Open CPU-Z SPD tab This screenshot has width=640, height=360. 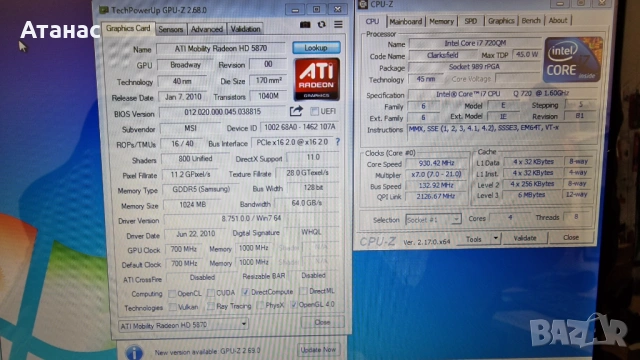point(471,20)
